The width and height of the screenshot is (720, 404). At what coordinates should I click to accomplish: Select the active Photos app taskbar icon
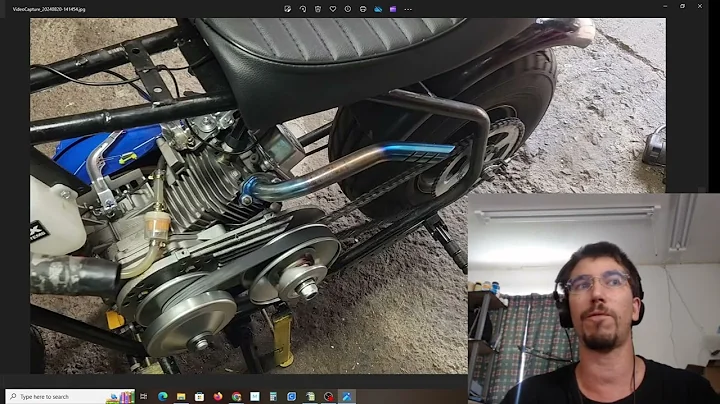point(347,396)
